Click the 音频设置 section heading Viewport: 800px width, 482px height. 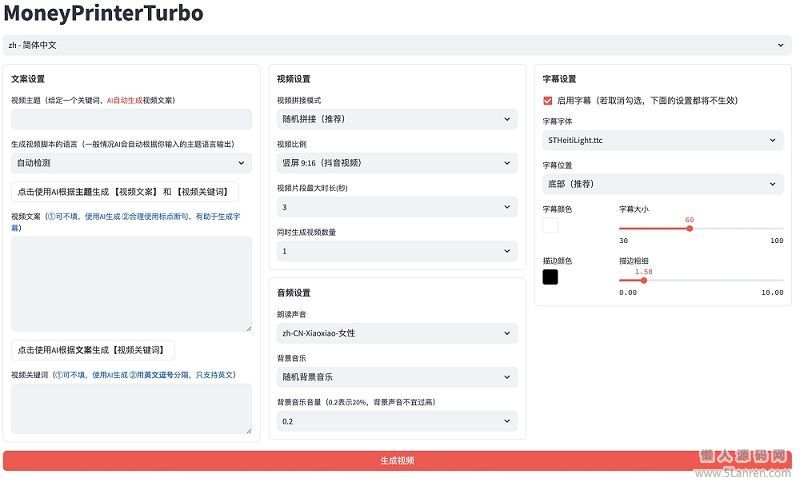[x=294, y=293]
